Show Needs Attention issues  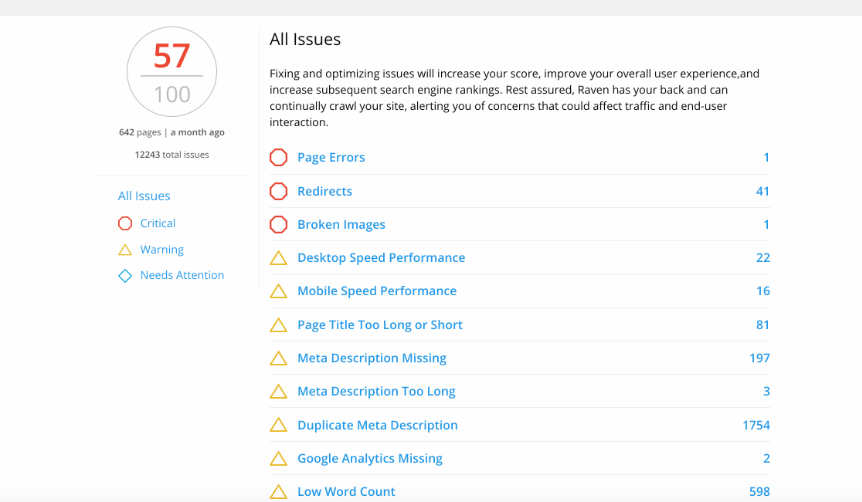tap(182, 275)
